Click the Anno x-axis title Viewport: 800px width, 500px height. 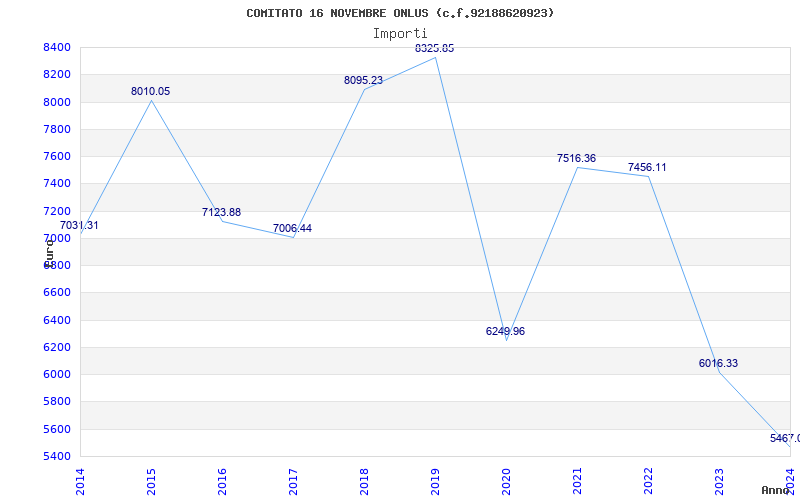tap(776, 490)
